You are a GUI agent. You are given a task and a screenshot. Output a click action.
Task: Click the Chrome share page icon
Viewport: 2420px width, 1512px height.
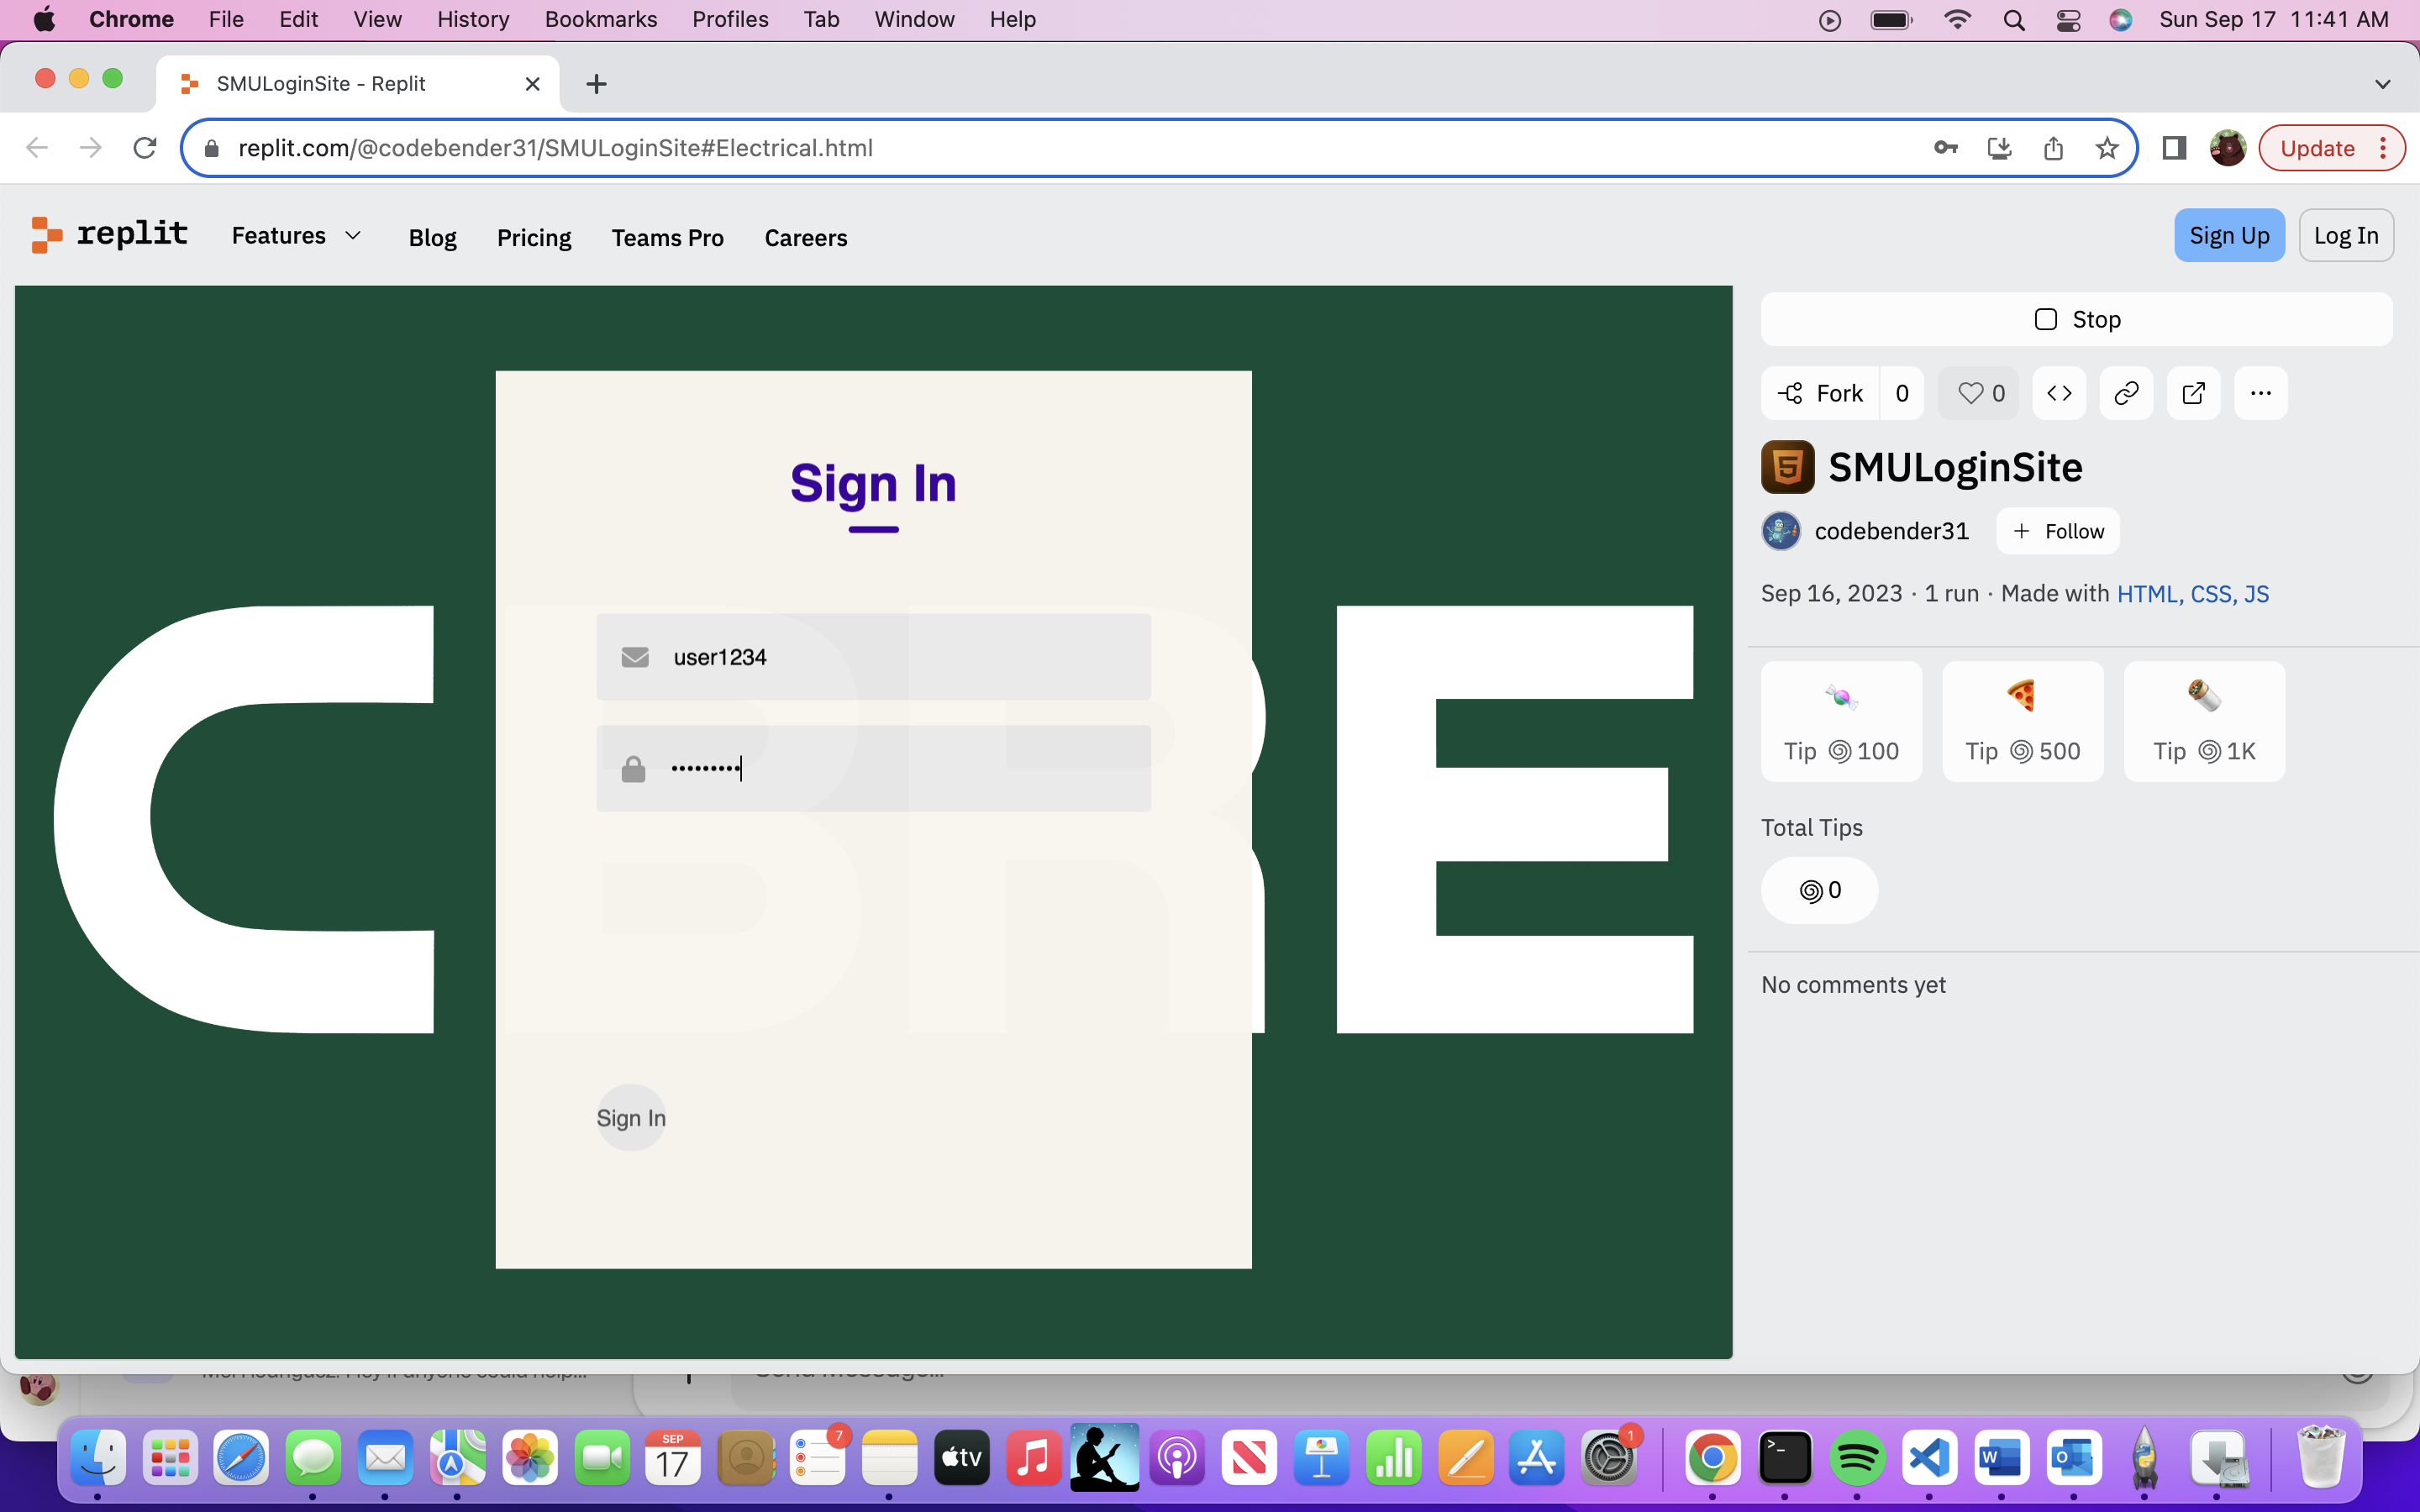[2053, 148]
